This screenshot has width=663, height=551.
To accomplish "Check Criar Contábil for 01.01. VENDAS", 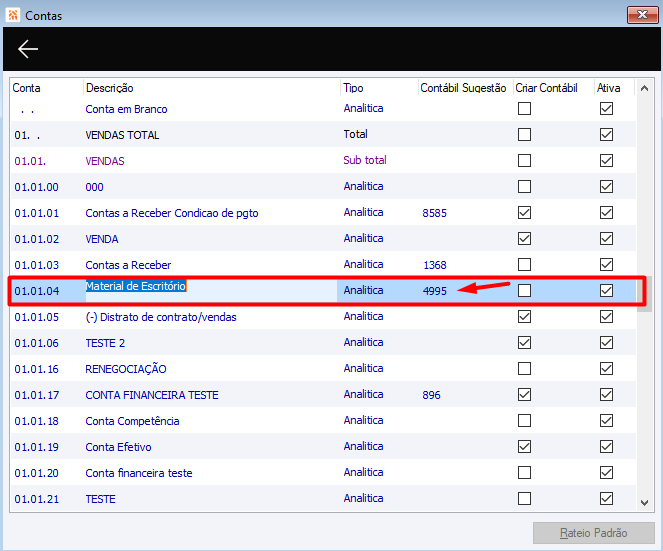I will click(524, 161).
